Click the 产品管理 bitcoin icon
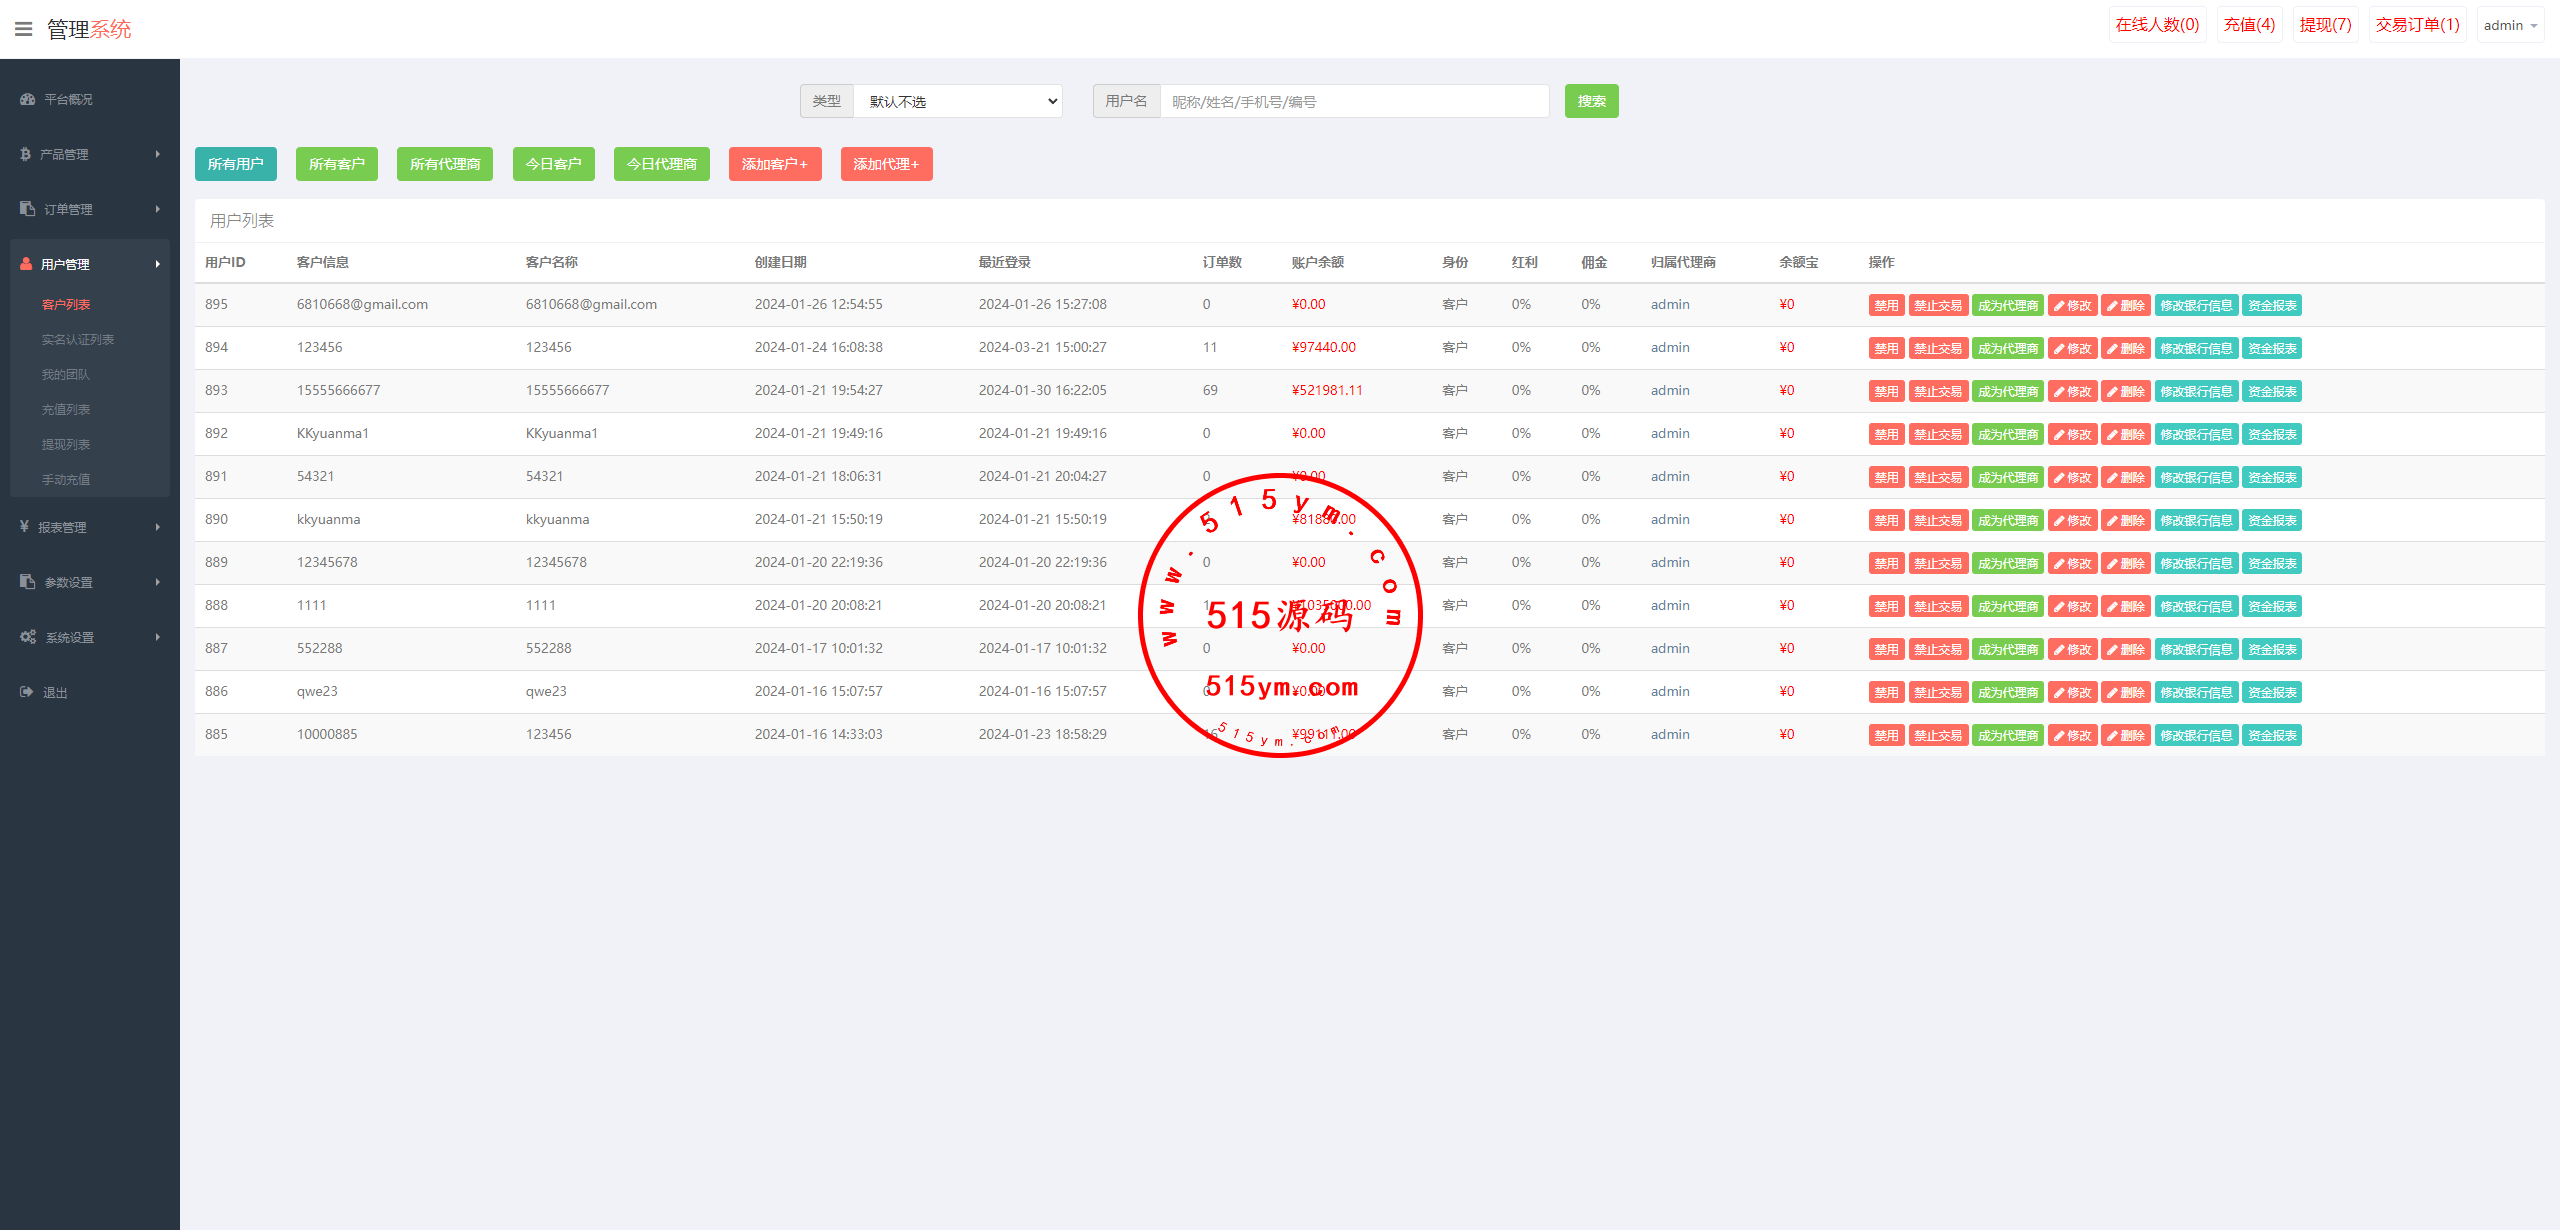The height and width of the screenshot is (1230, 2560). coord(26,154)
